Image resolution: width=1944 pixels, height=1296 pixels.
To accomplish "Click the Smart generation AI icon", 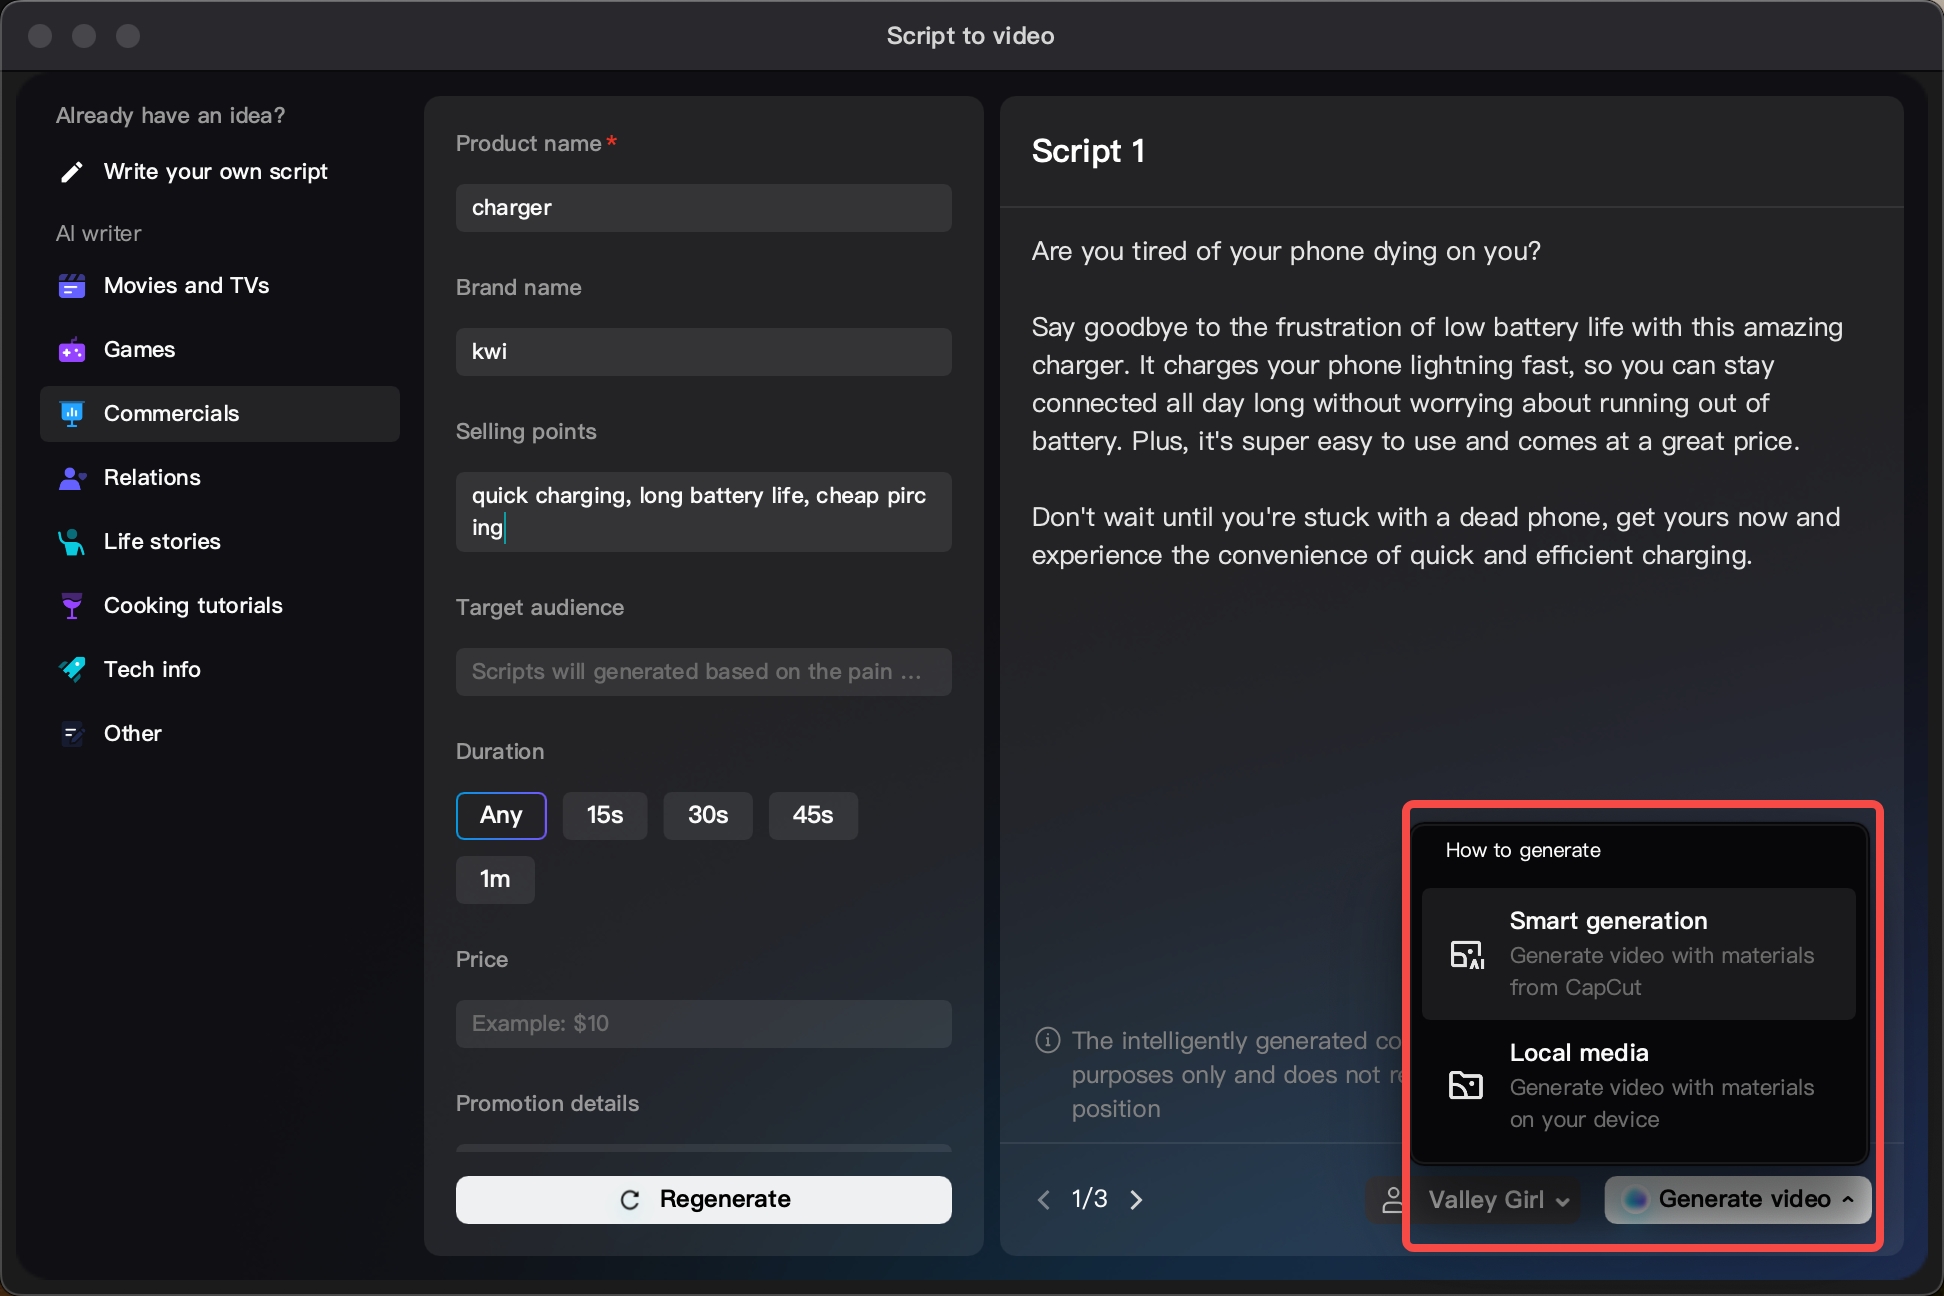I will (x=1467, y=955).
